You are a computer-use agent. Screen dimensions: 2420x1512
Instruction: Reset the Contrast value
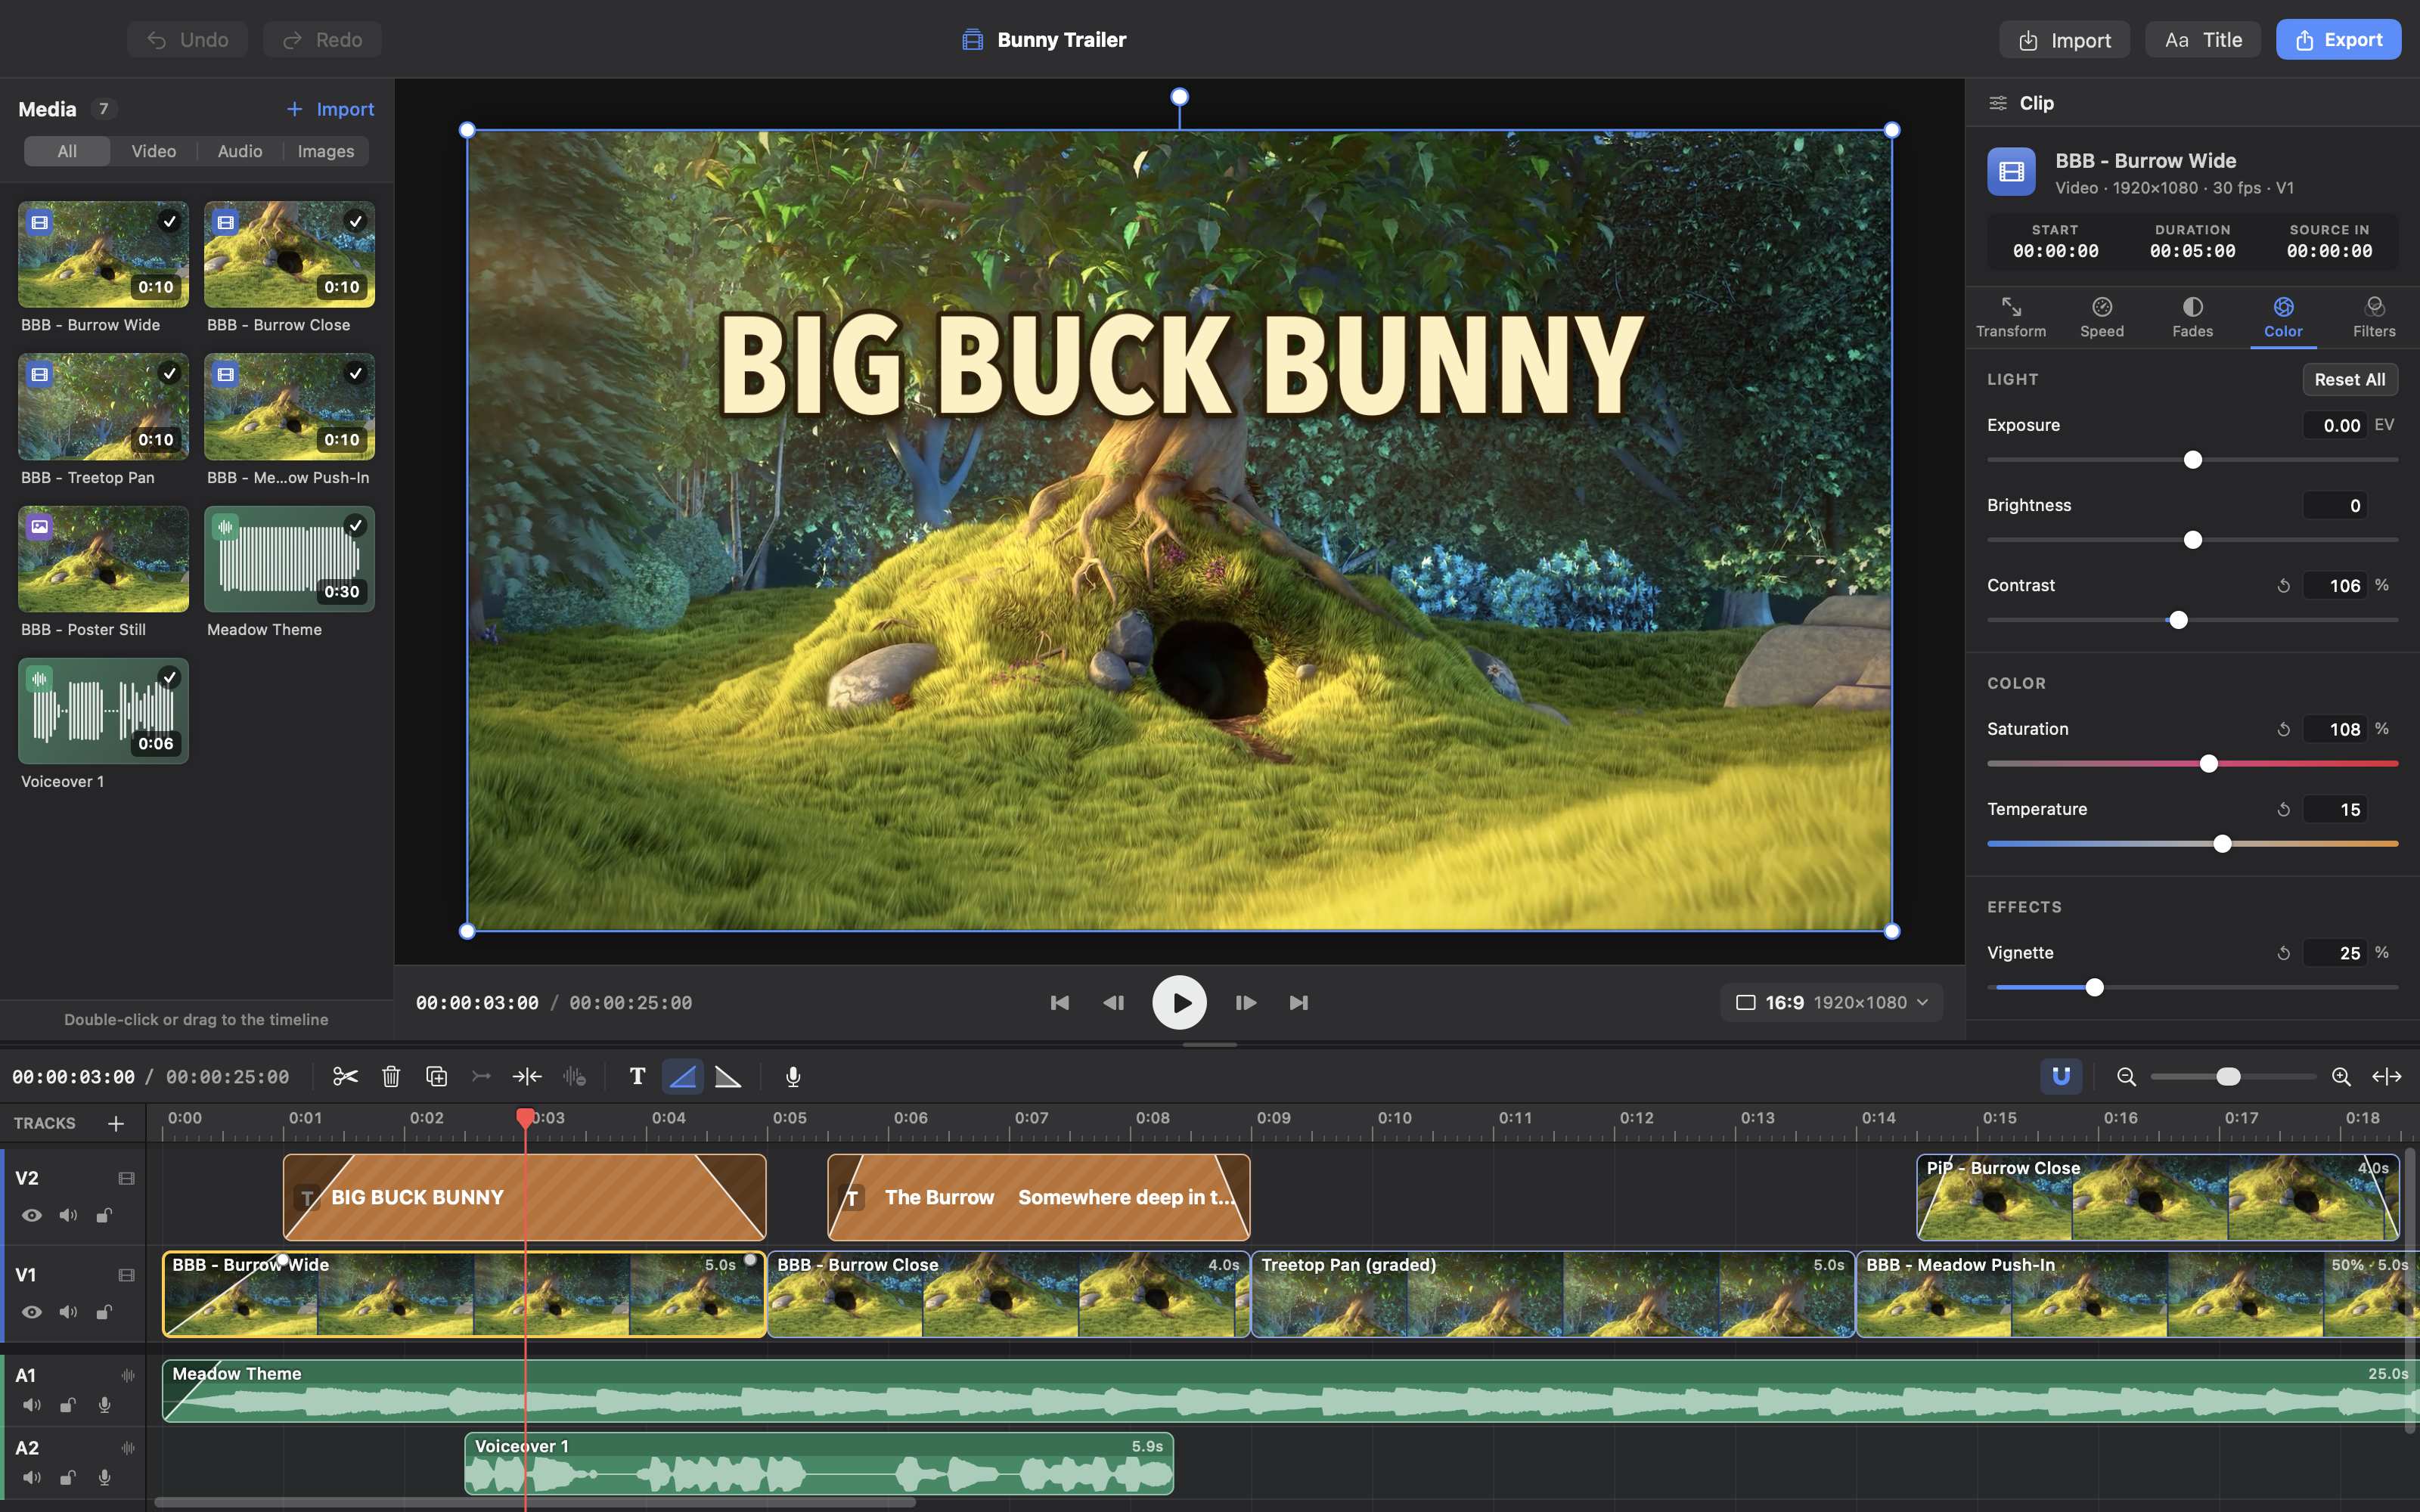click(x=2284, y=585)
